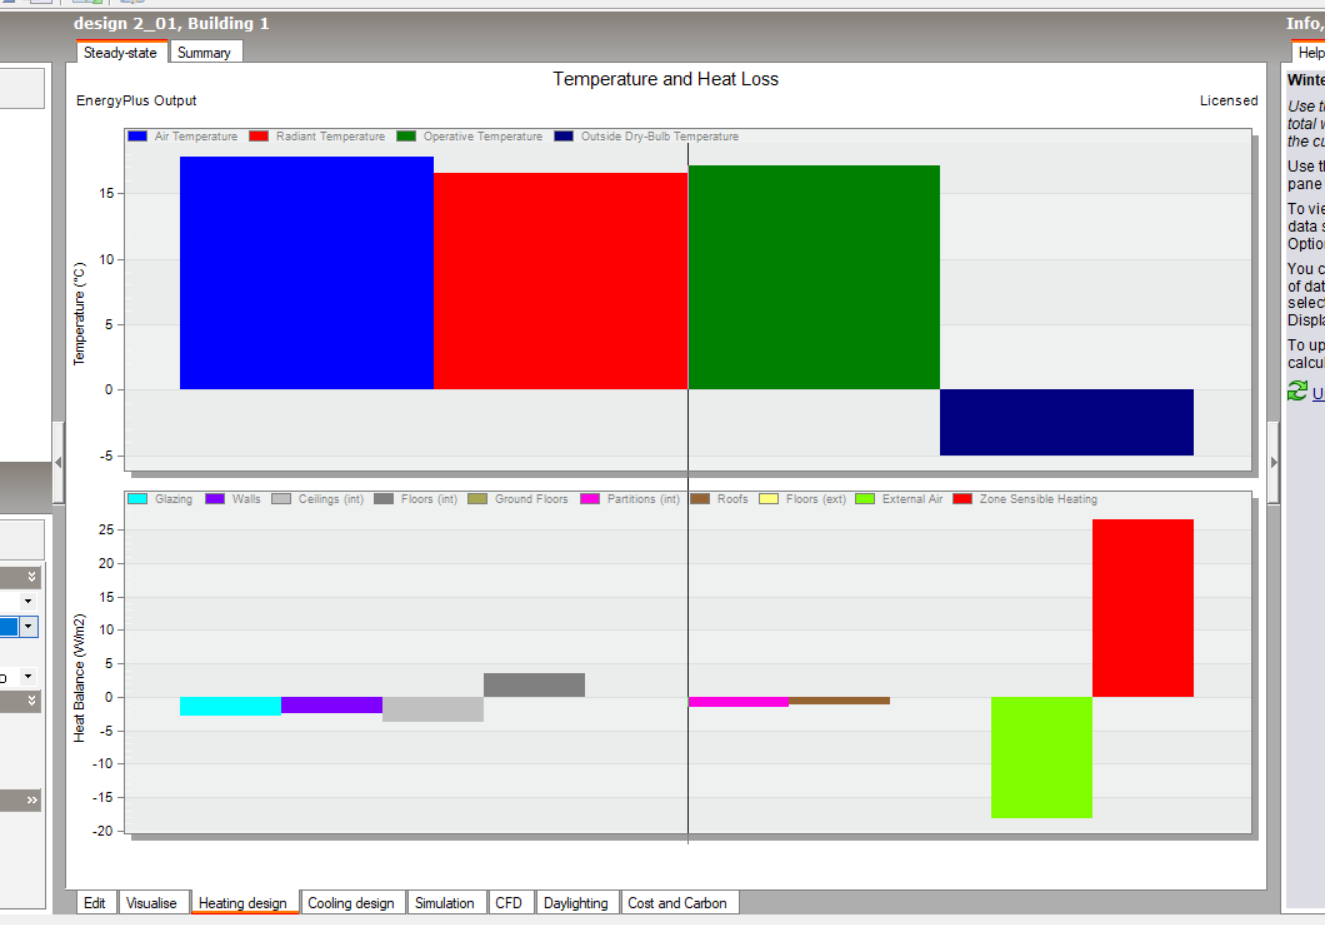
Task: Click the "EnergyPlus Output" label
Action: (137, 101)
